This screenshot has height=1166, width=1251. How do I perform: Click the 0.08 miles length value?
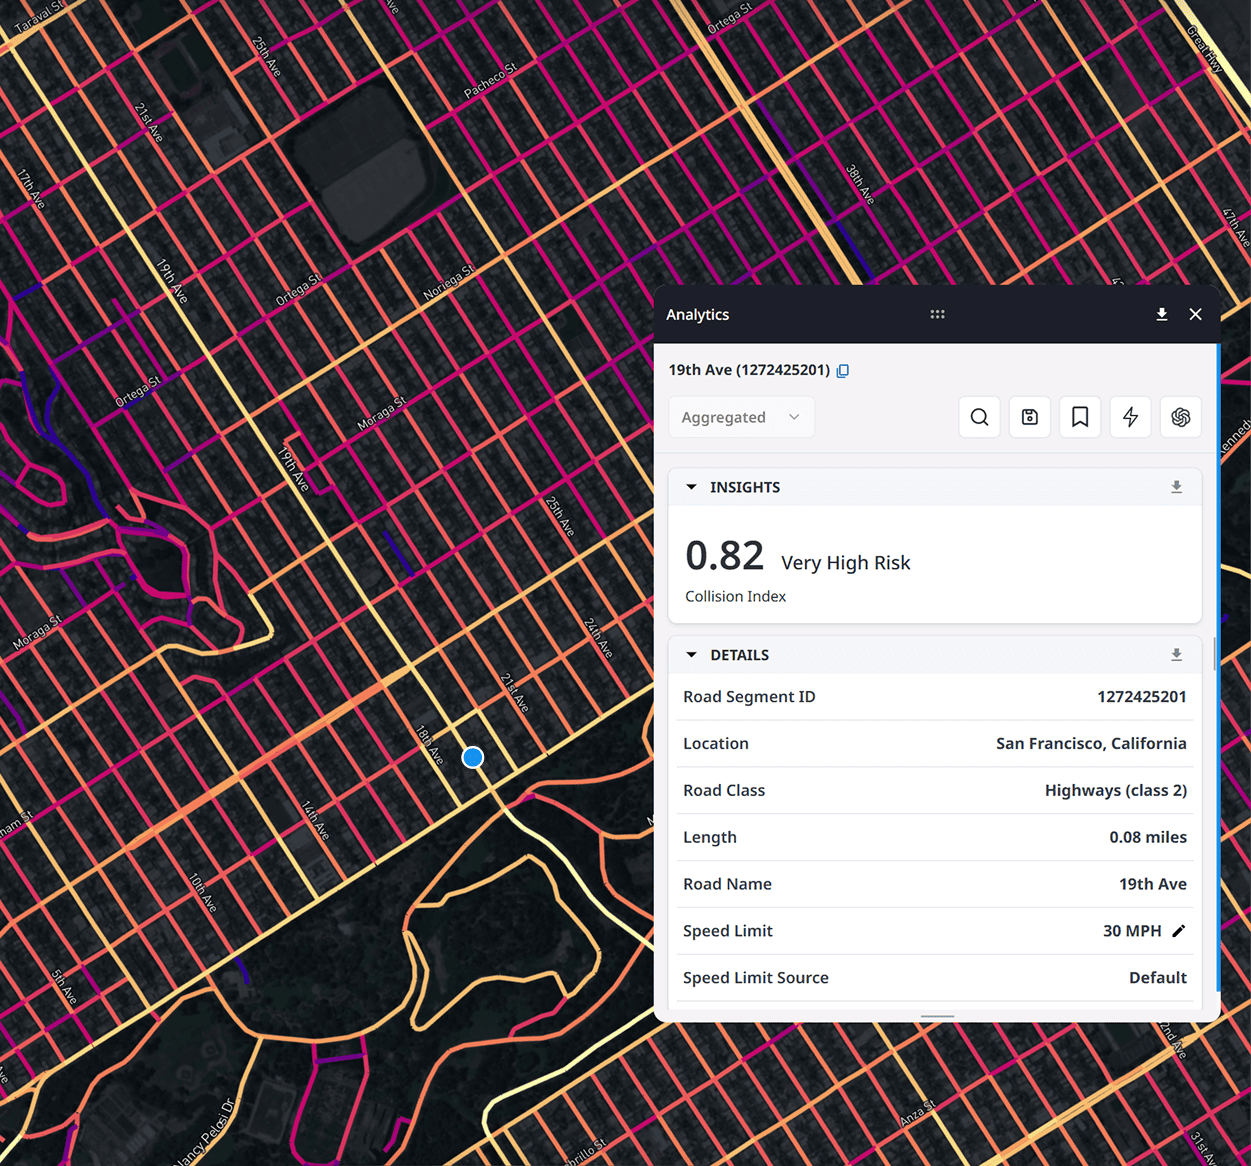pos(1148,837)
